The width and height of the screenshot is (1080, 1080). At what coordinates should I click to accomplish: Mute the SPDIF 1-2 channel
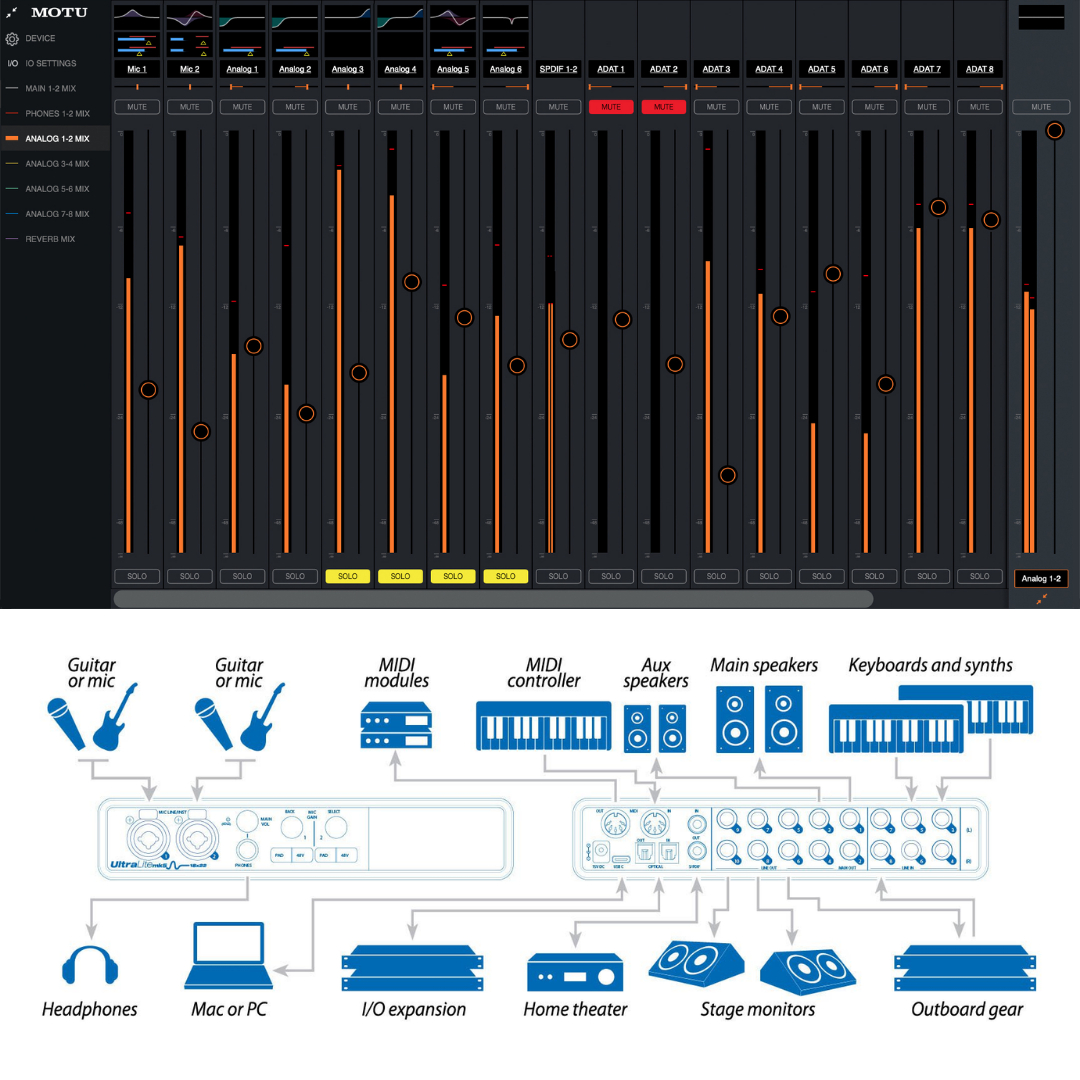[x=558, y=107]
